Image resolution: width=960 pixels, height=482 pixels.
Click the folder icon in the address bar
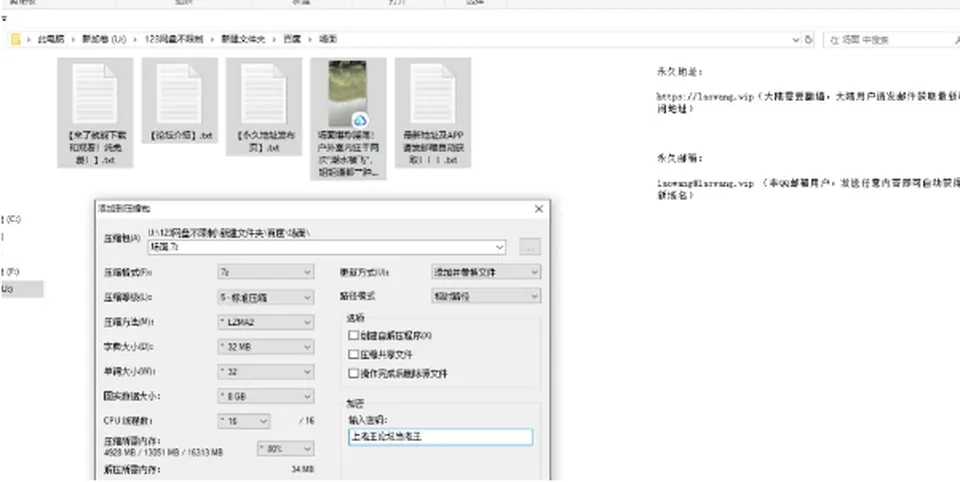pos(16,40)
